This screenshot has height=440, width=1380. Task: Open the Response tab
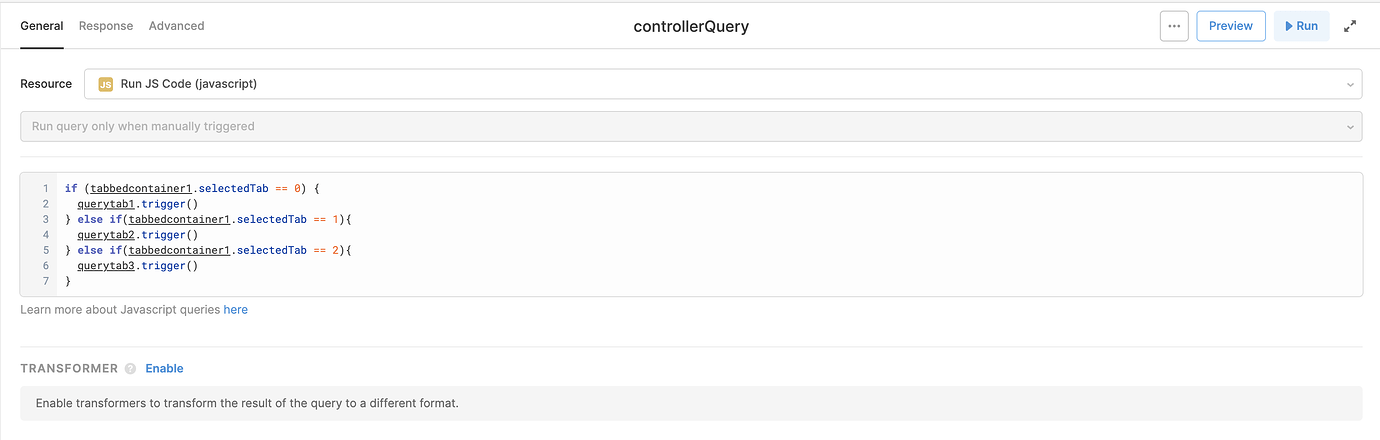click(x=106, y=26)
